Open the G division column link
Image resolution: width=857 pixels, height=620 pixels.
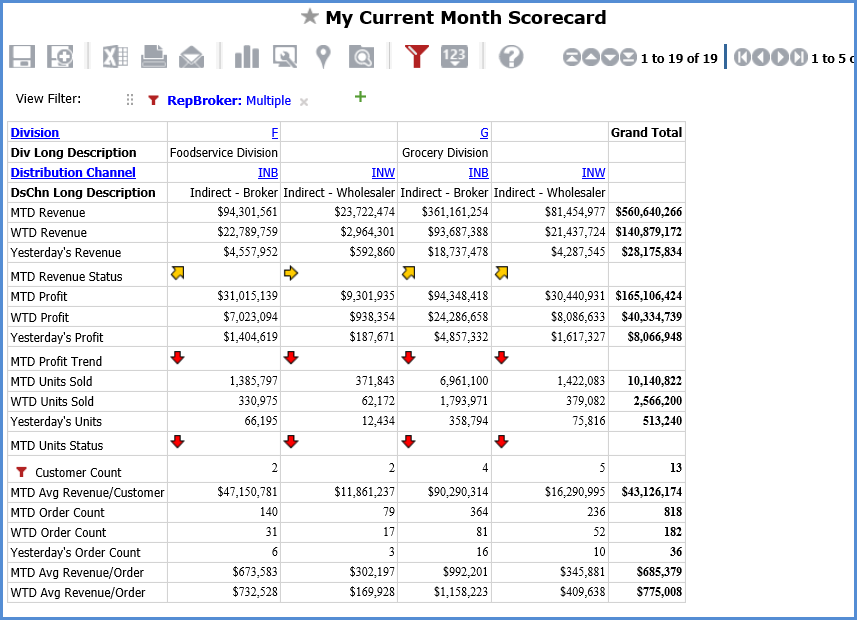(484, 133)
